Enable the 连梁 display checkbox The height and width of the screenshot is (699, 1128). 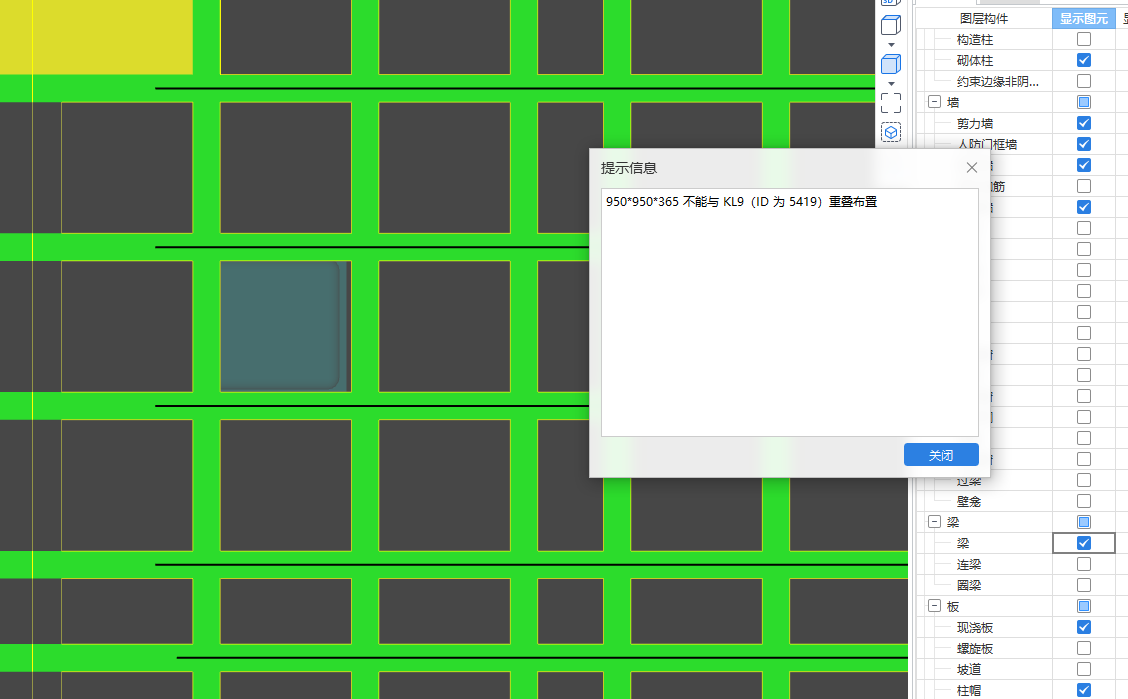tap(1083, 564)
